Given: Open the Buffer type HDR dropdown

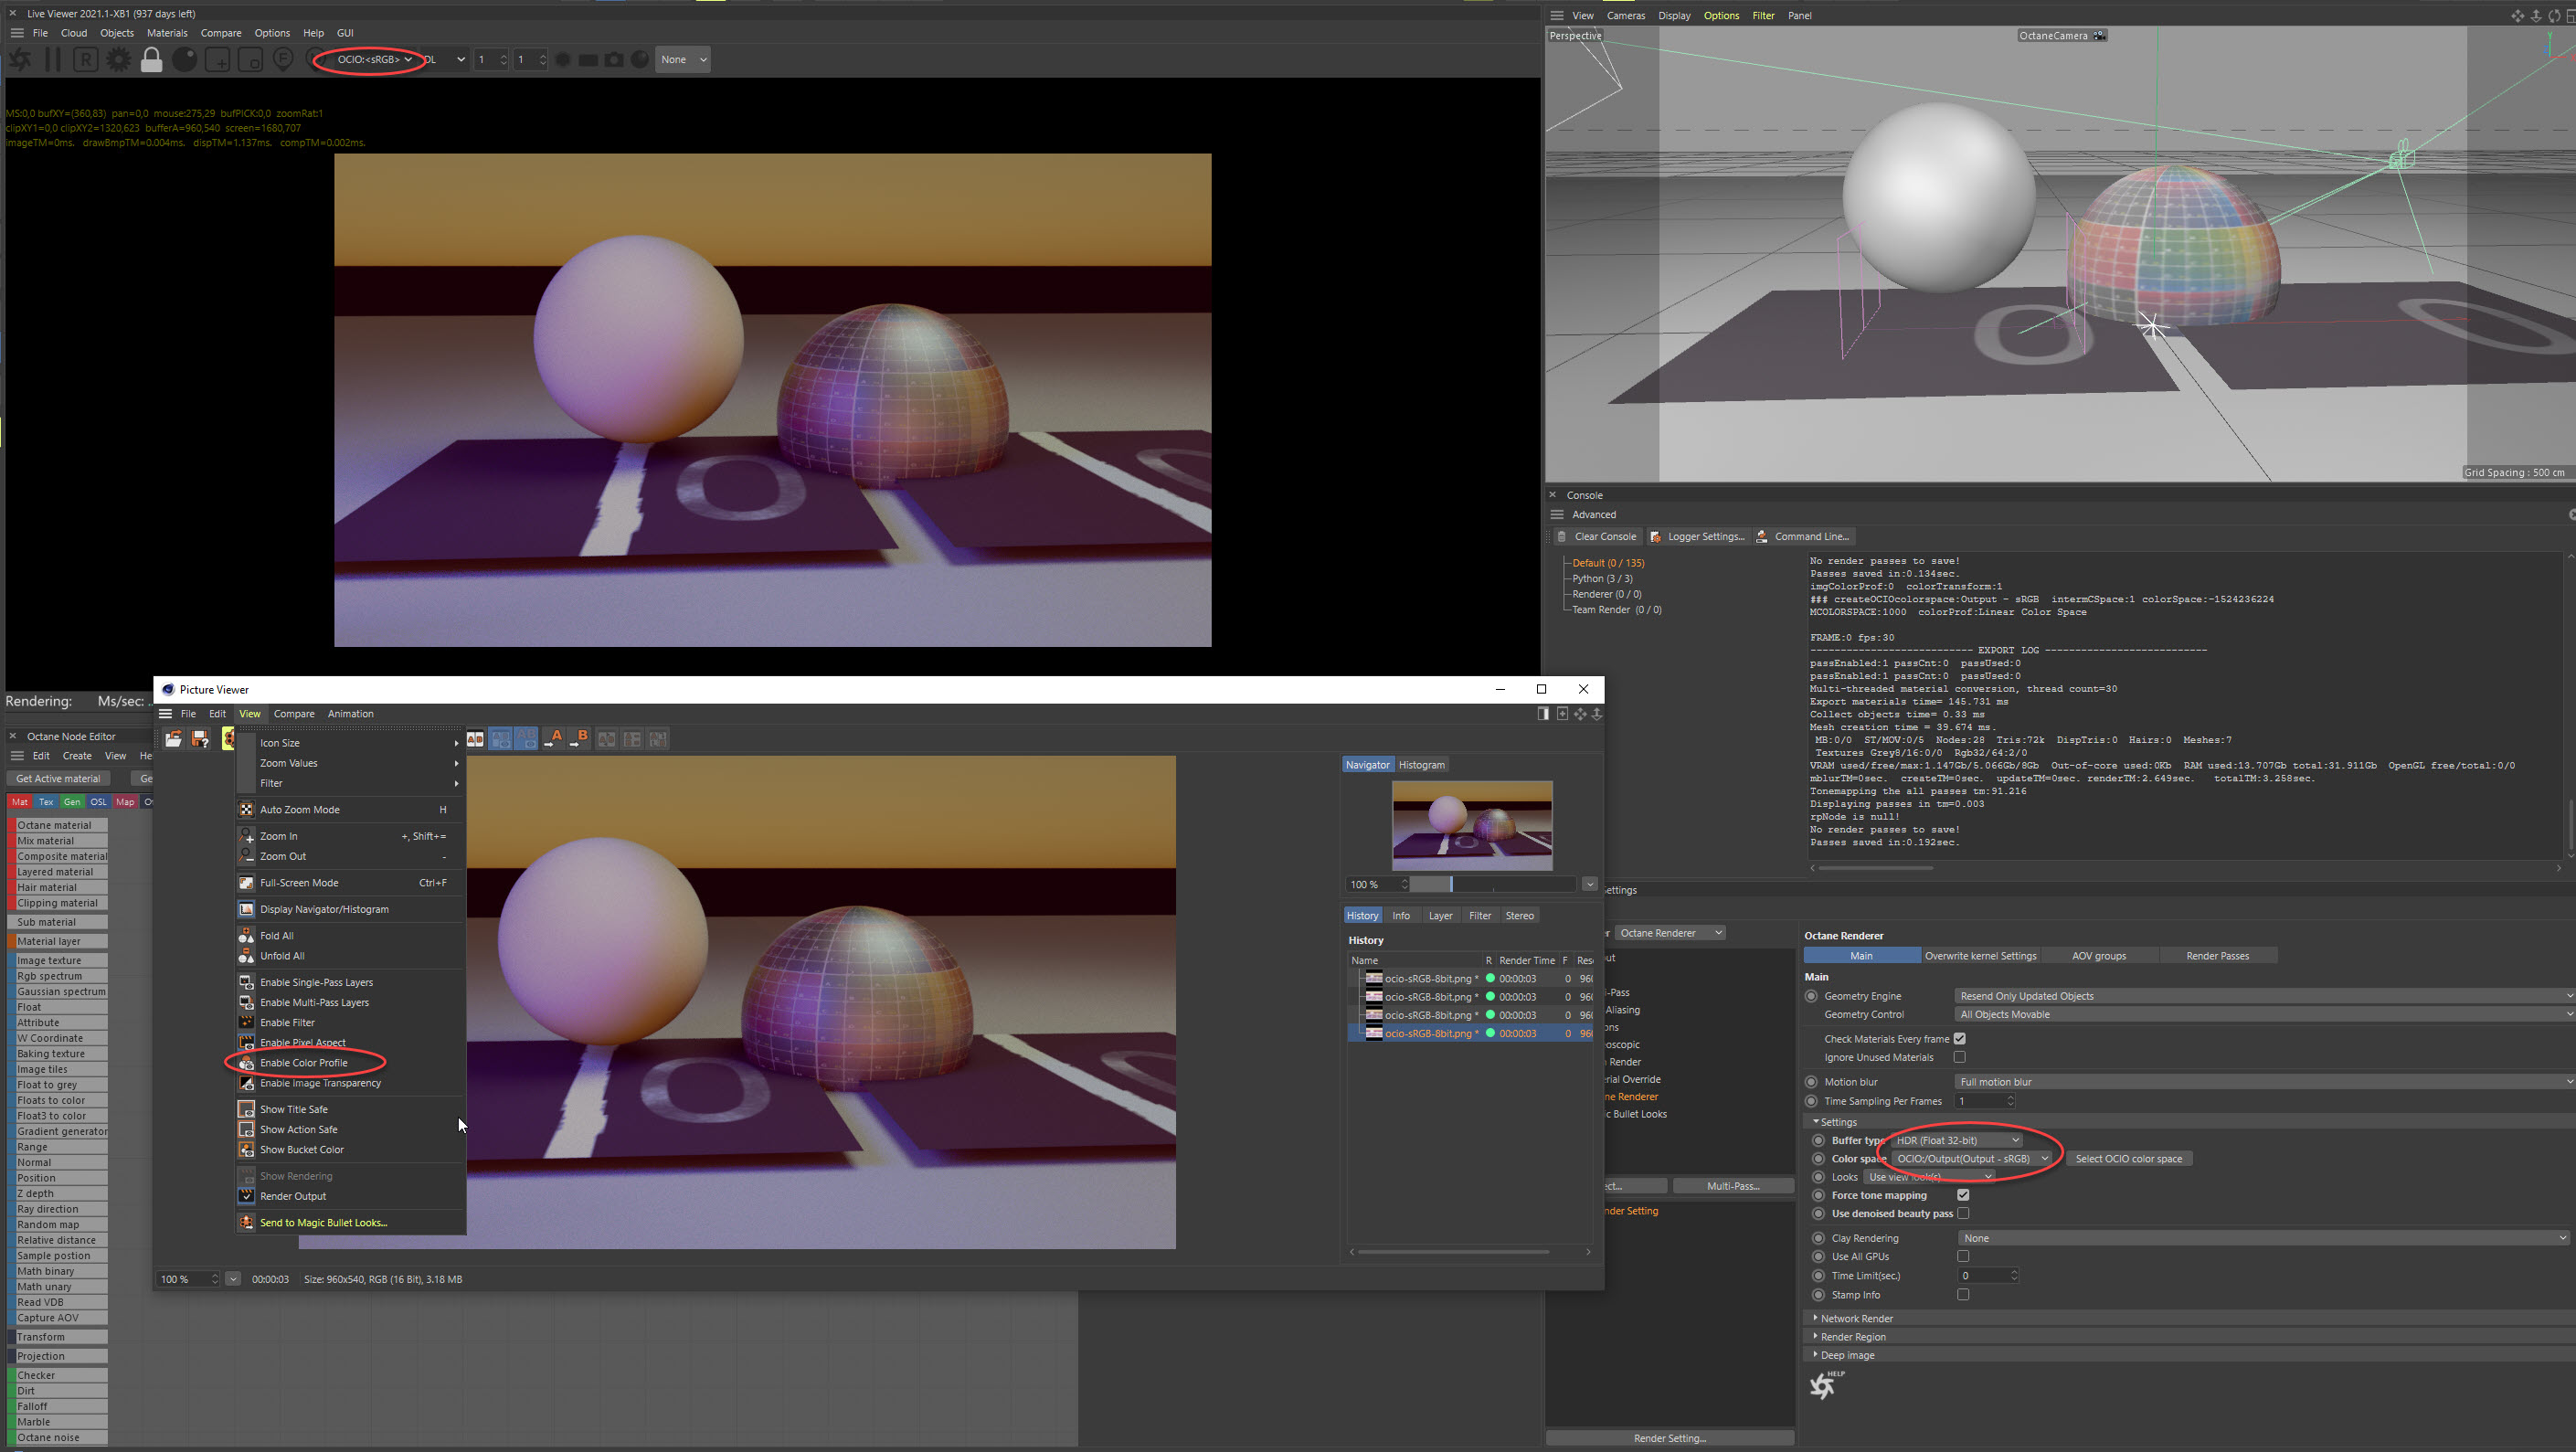Looking at the screenshot, I should [x=1957, y=1140].
